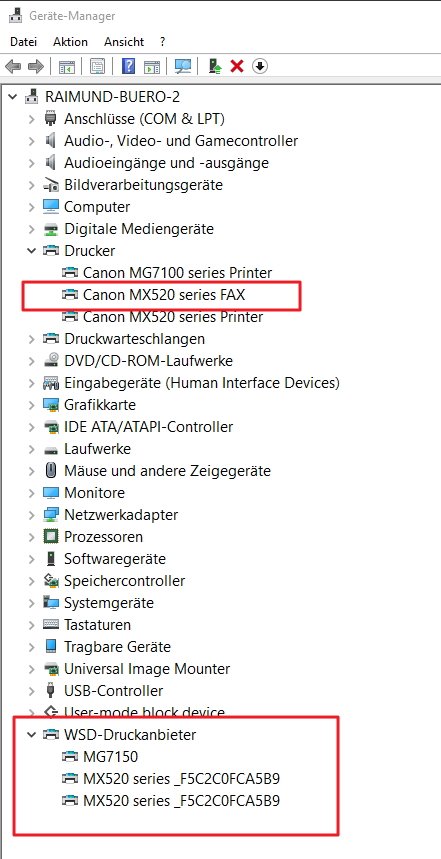Select the MG7150 WSD printer entry
The height and width of the screenshot is (859, 441).
110,757
